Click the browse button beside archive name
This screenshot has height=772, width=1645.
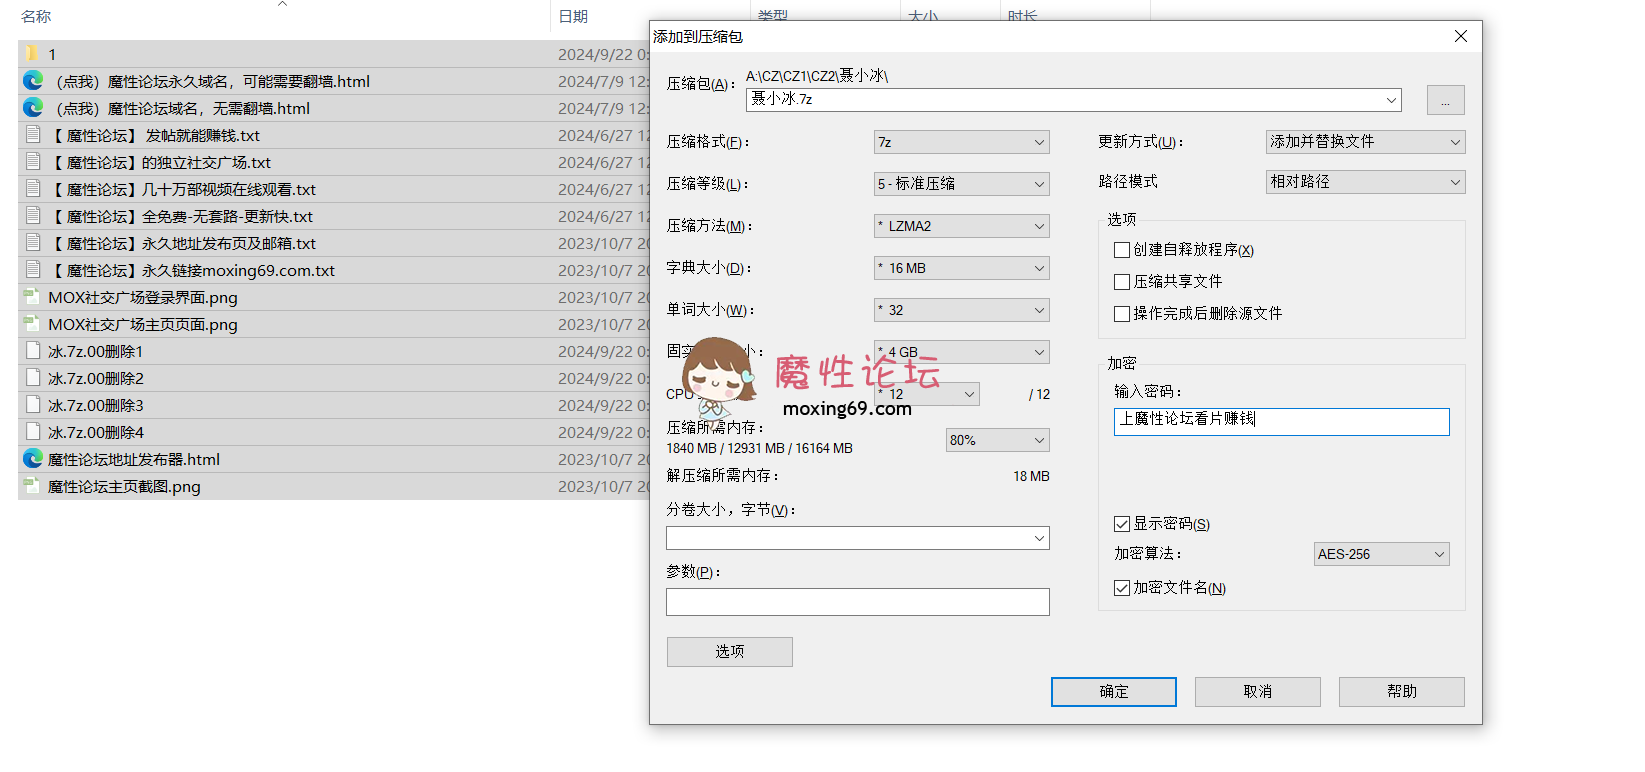(x=1445, y=100)
